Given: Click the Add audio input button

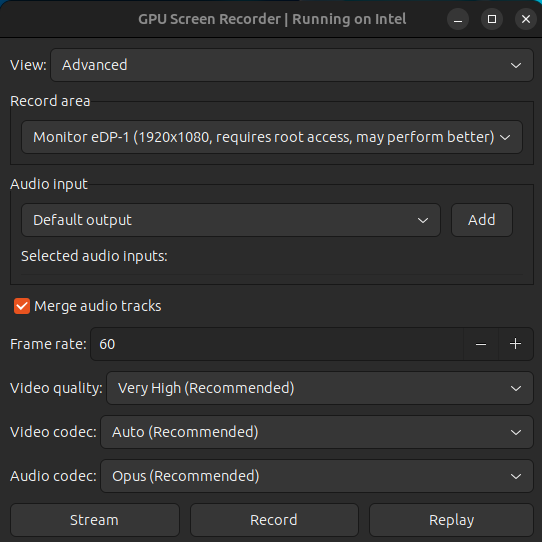Looking at the screenshot, I should 482,220.
